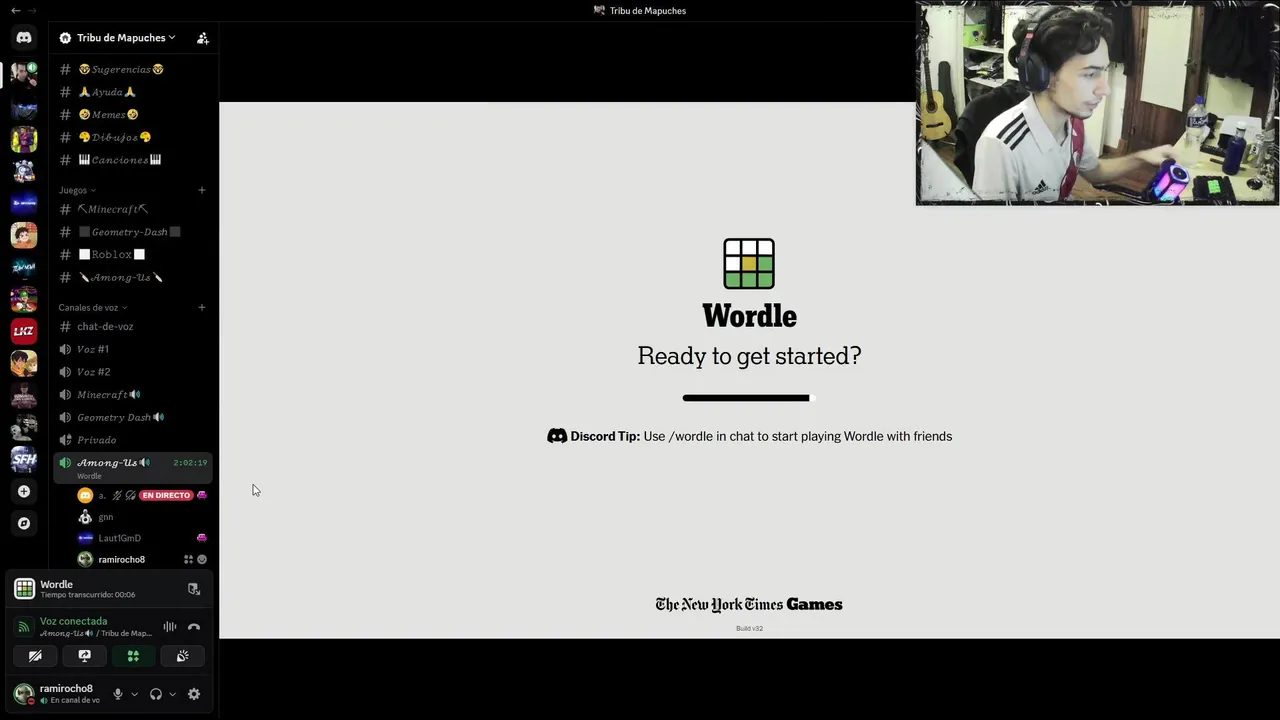This screenshot has width=1280, height=720.
Task: Open the soundboard
Action: point(182,656)
